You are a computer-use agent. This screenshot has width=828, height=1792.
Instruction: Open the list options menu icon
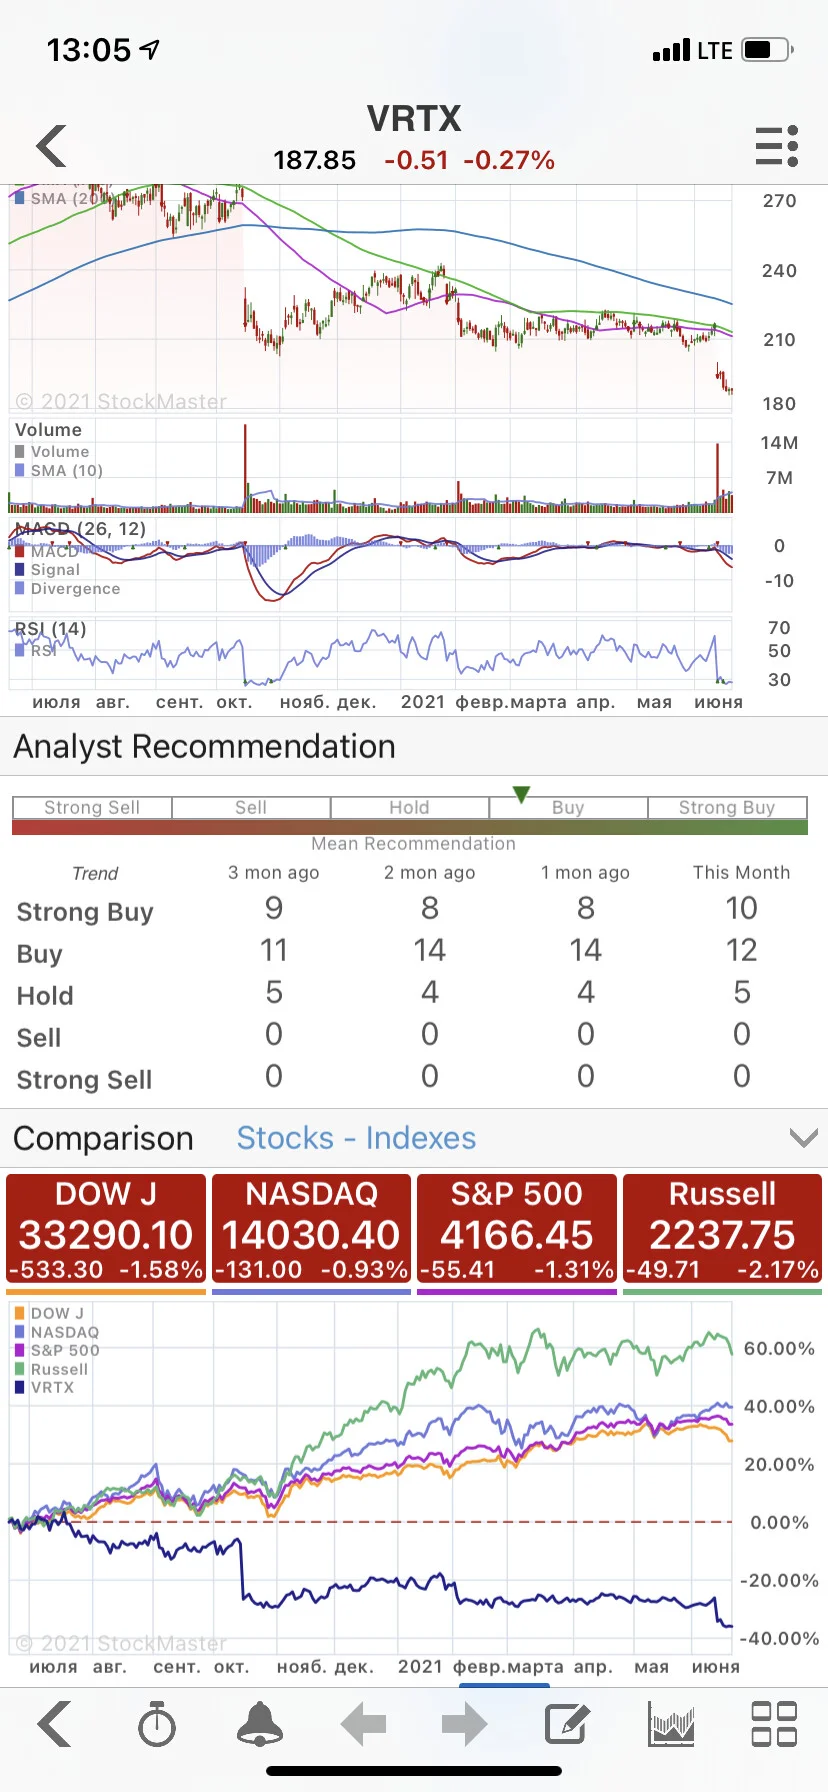[776, 146]
